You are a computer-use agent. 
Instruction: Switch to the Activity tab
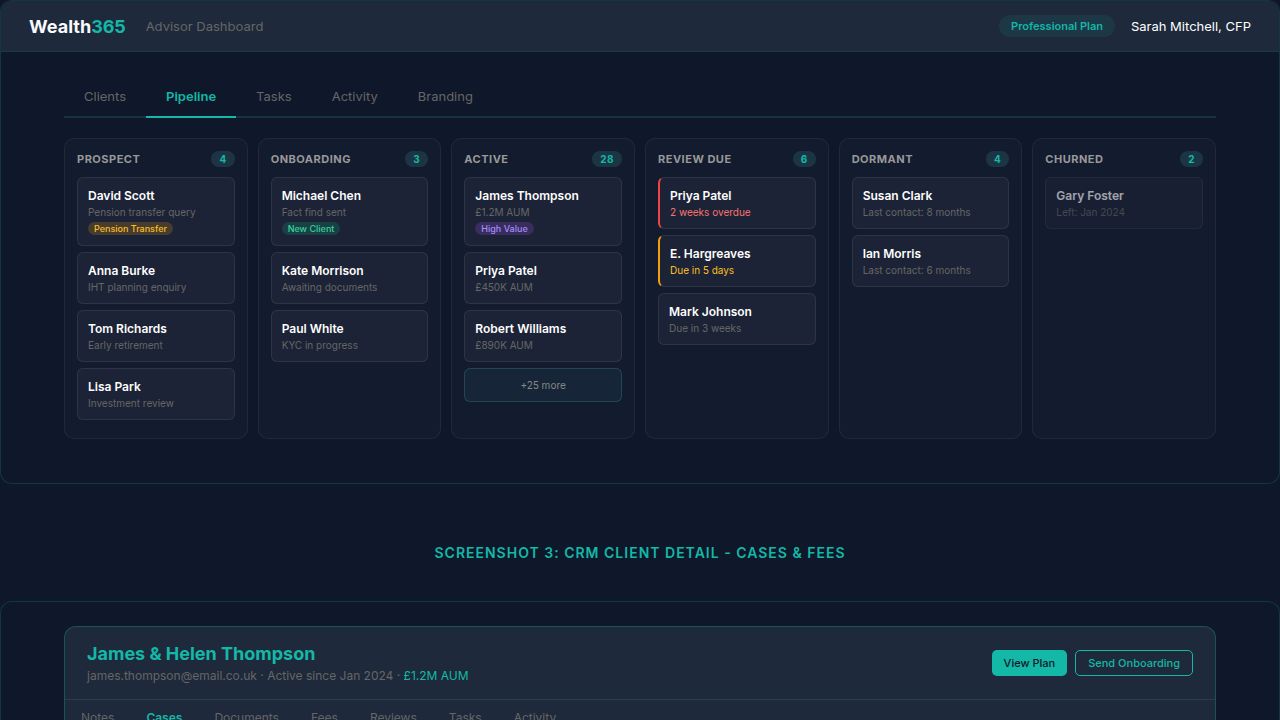(354, 96)
